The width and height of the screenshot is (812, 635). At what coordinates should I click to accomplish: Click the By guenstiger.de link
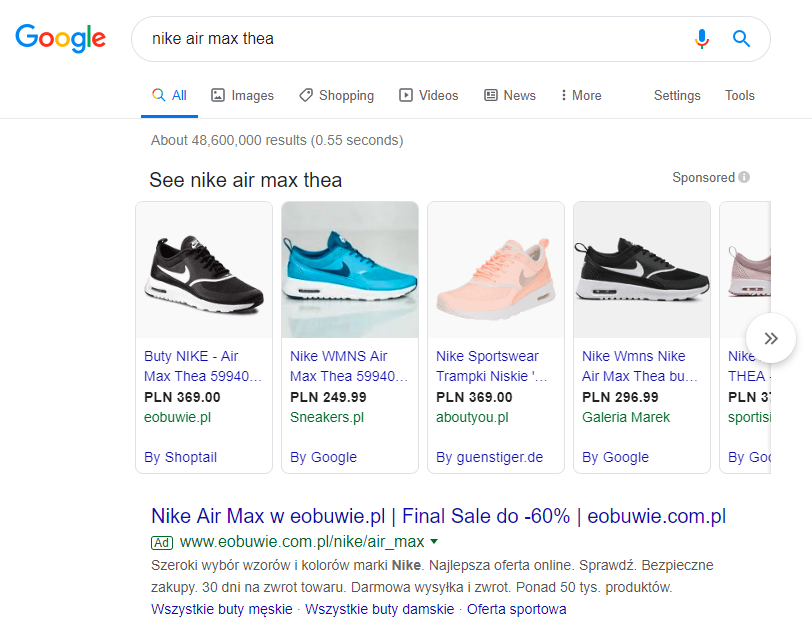489,457
